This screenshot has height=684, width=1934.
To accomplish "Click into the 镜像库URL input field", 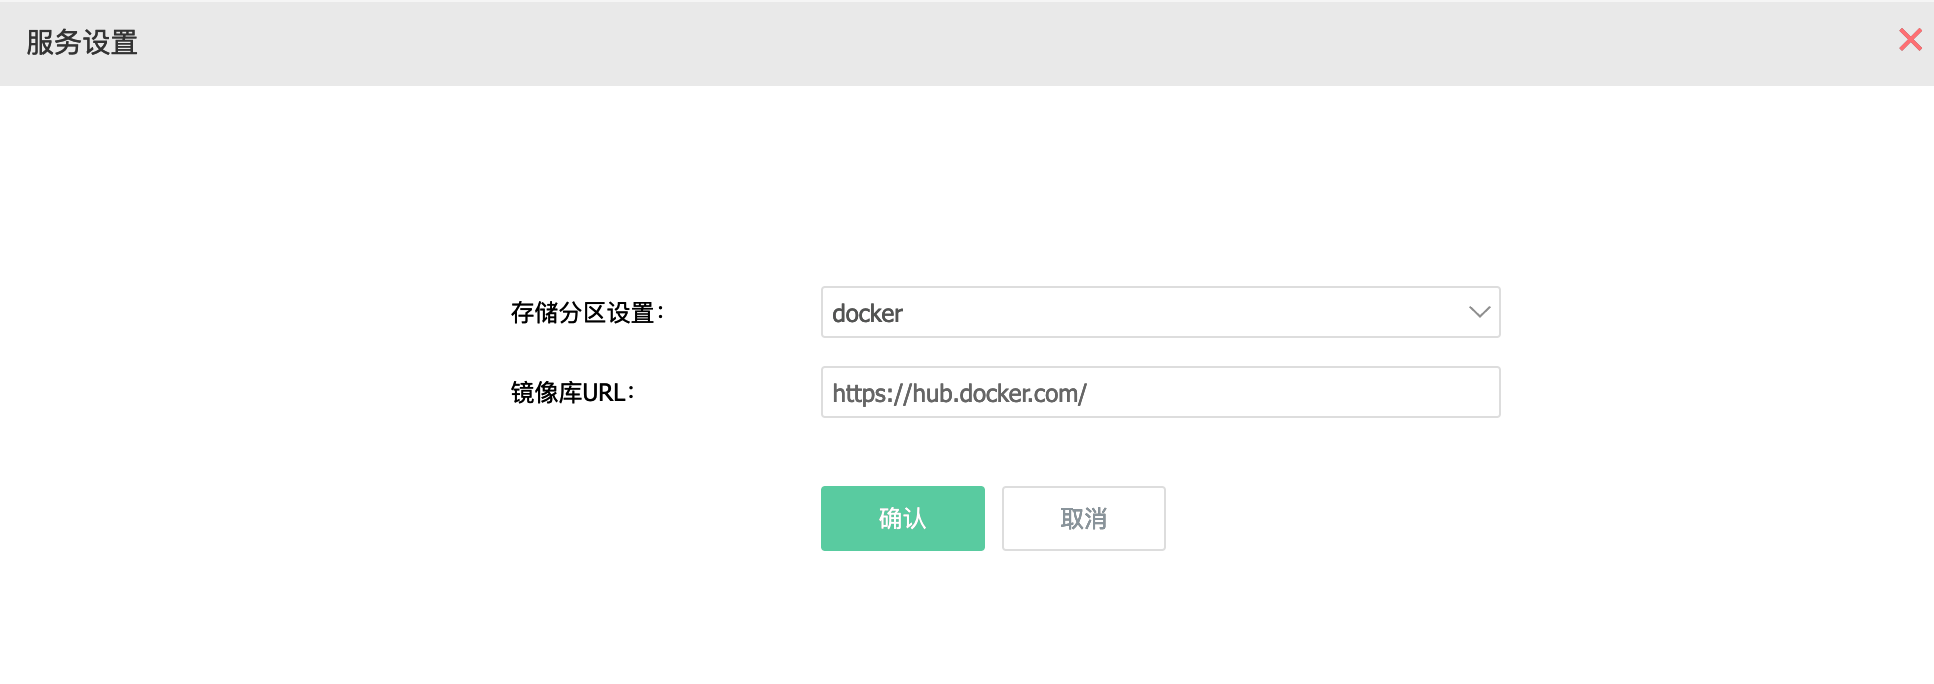I will [x=1160, y=392].
